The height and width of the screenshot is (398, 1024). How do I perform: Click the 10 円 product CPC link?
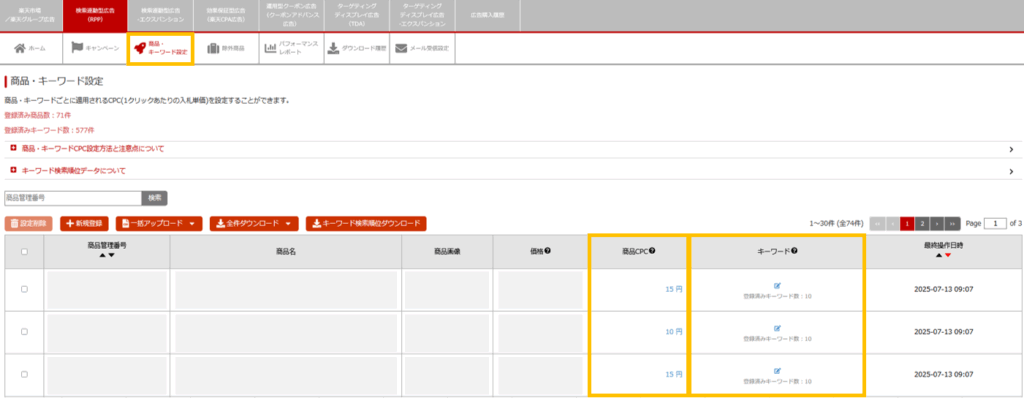tap(674, 331)
